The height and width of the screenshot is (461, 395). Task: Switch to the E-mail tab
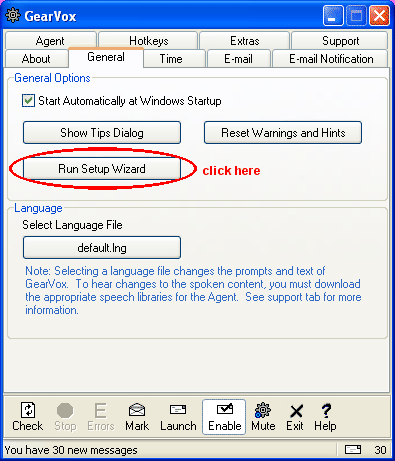(x=238, y=59)
